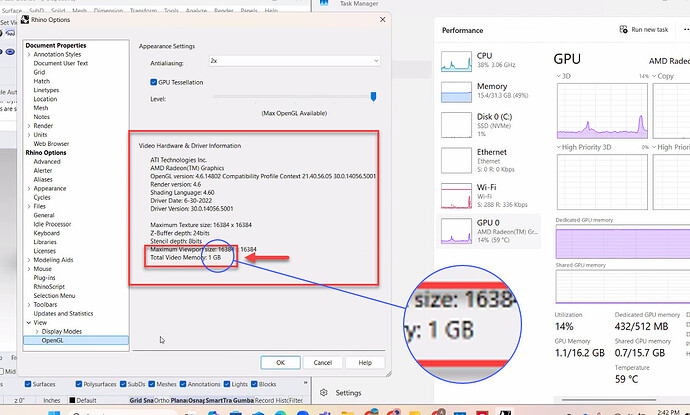The width and height of the screenshot is (690, 415).
Task: Select Disk 0 (C:) in Task Manager
Action: 488,125
